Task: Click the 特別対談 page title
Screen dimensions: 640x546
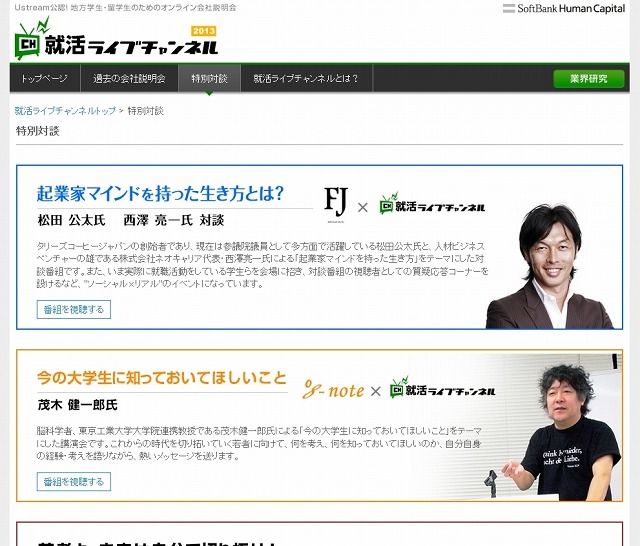Action: click(38, 131)
